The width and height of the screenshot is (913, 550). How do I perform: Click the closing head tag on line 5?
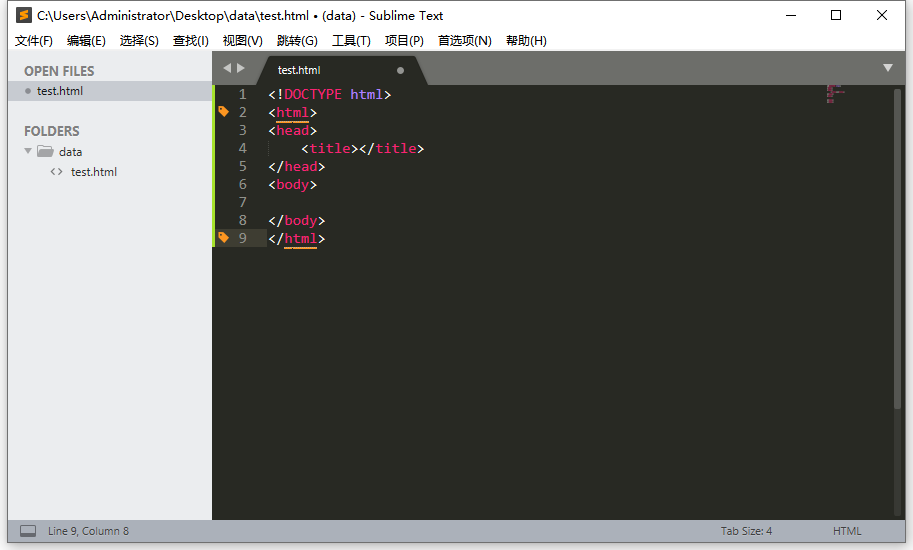coord(296,166)
